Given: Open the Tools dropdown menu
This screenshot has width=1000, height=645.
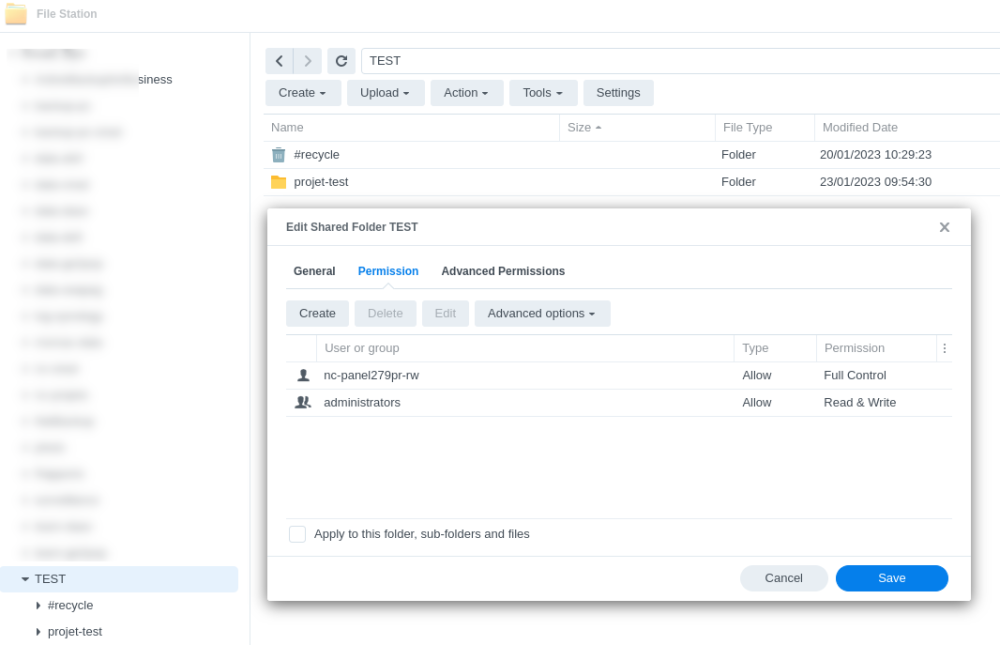Looking at the screenshot, I should click(x=543, y=93).
